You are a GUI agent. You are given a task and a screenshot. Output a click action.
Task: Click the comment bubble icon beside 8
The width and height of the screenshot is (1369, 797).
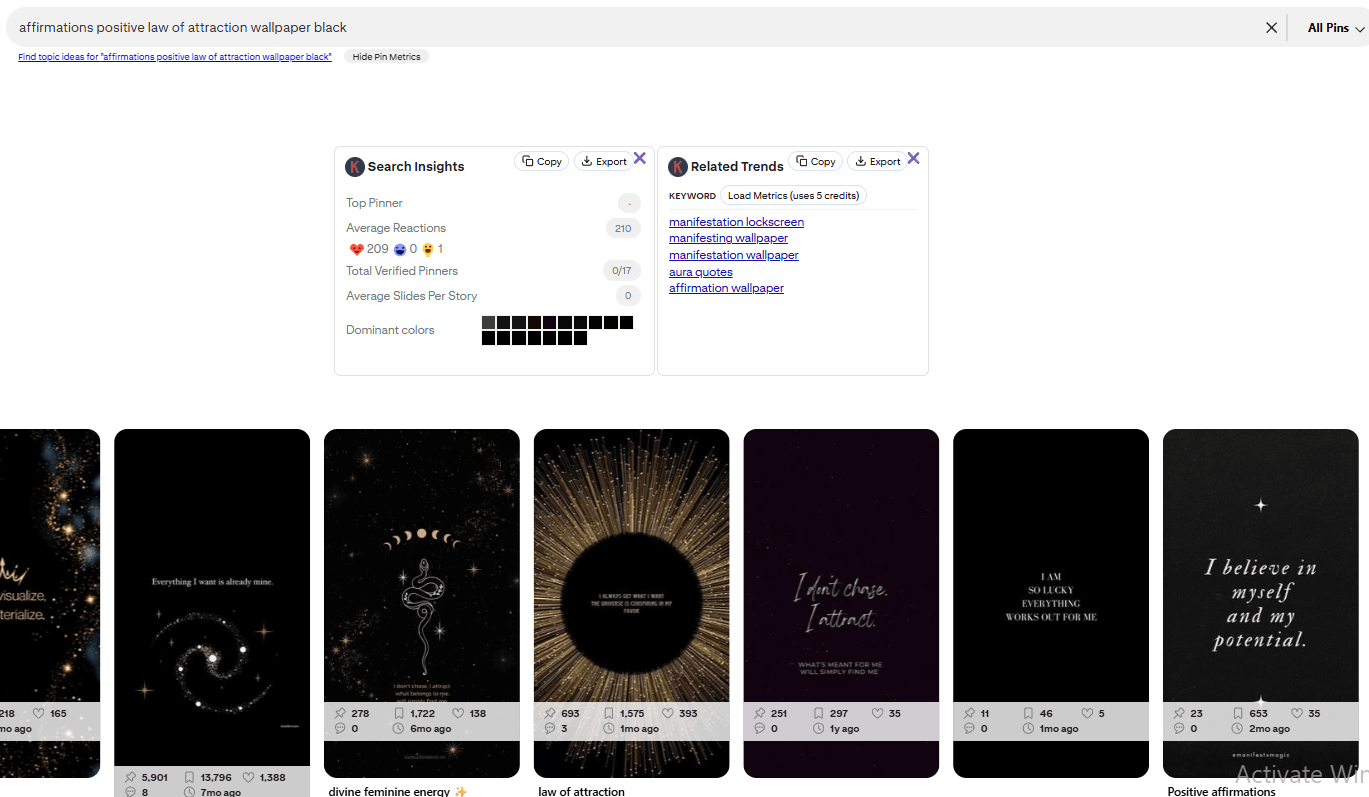pyautogui.click(x=130, y=792)
